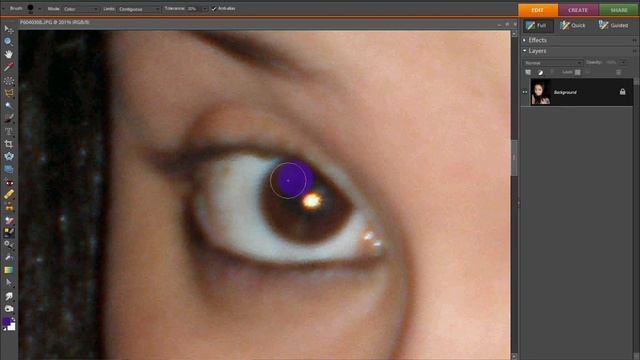Select the Hand tool
This screenshot has height=360, width=640.
(x=9, y=54)
